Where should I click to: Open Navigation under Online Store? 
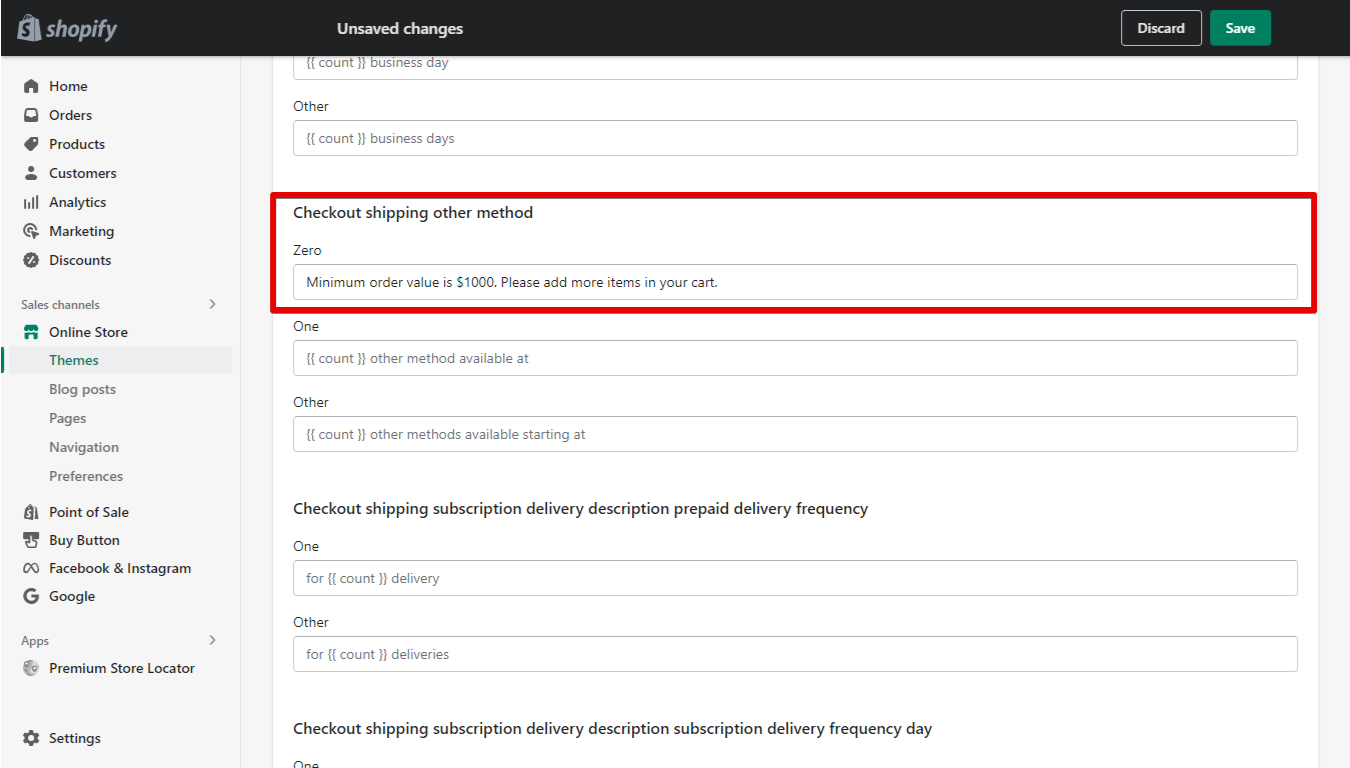coord(84,447)
